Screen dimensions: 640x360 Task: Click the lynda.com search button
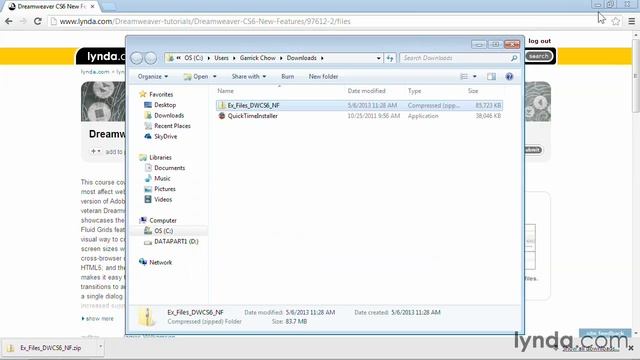(539, 56)
